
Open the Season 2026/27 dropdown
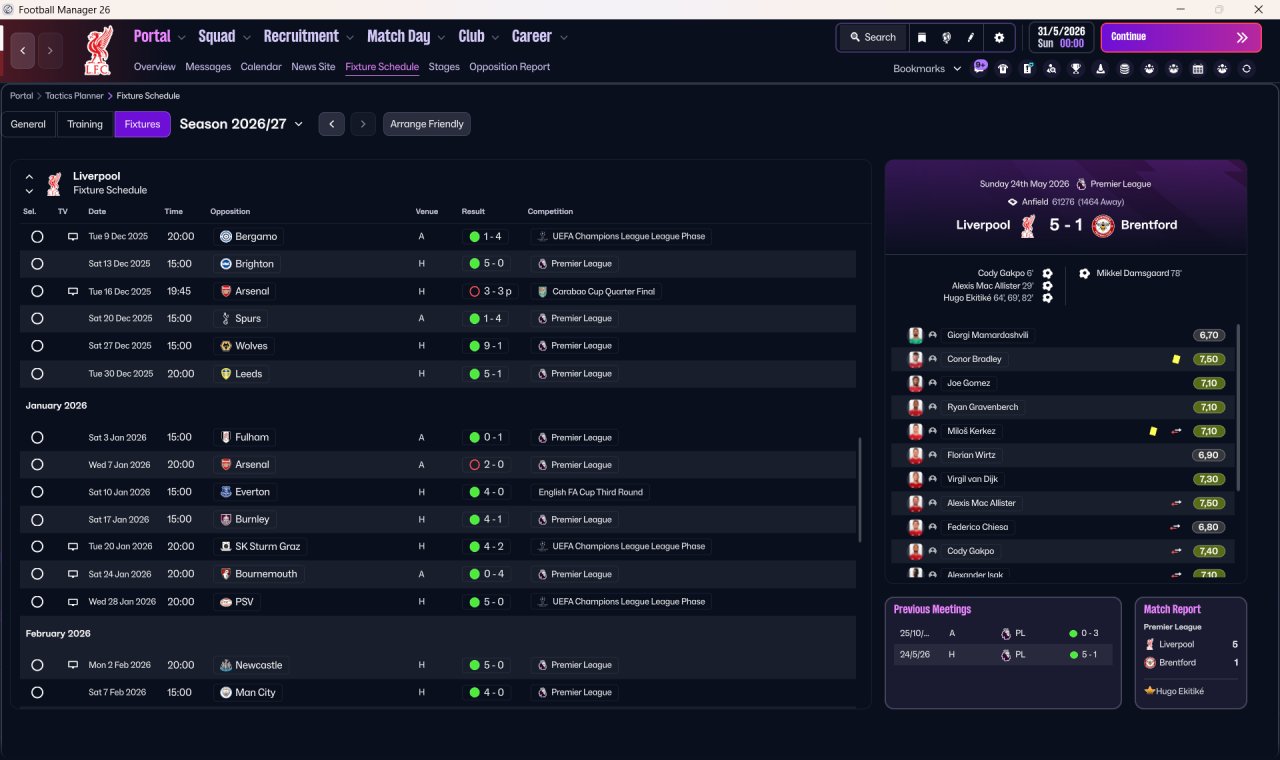click(241, 124)
